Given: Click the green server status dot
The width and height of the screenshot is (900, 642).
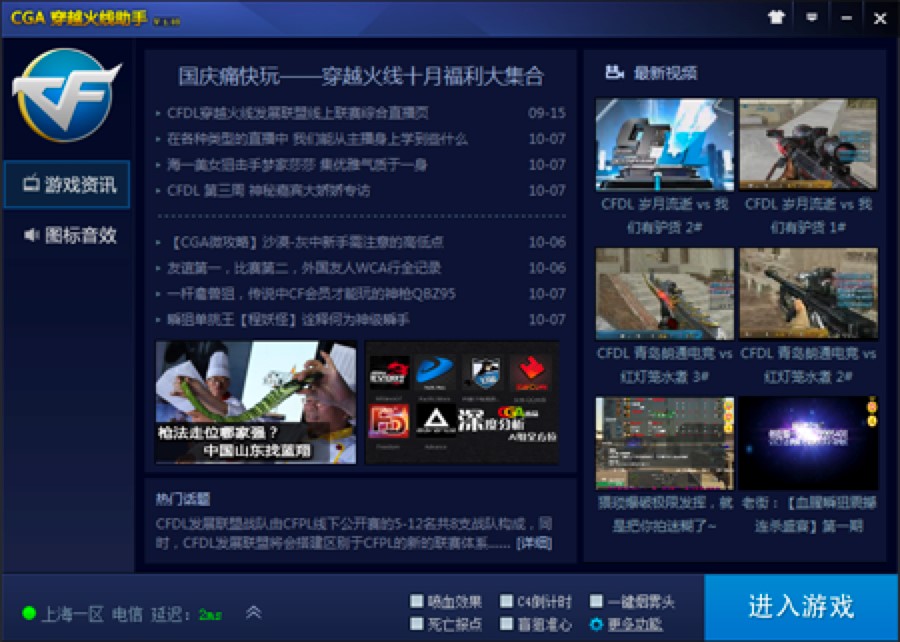Looking at the screenshot, I should [29, 613].
